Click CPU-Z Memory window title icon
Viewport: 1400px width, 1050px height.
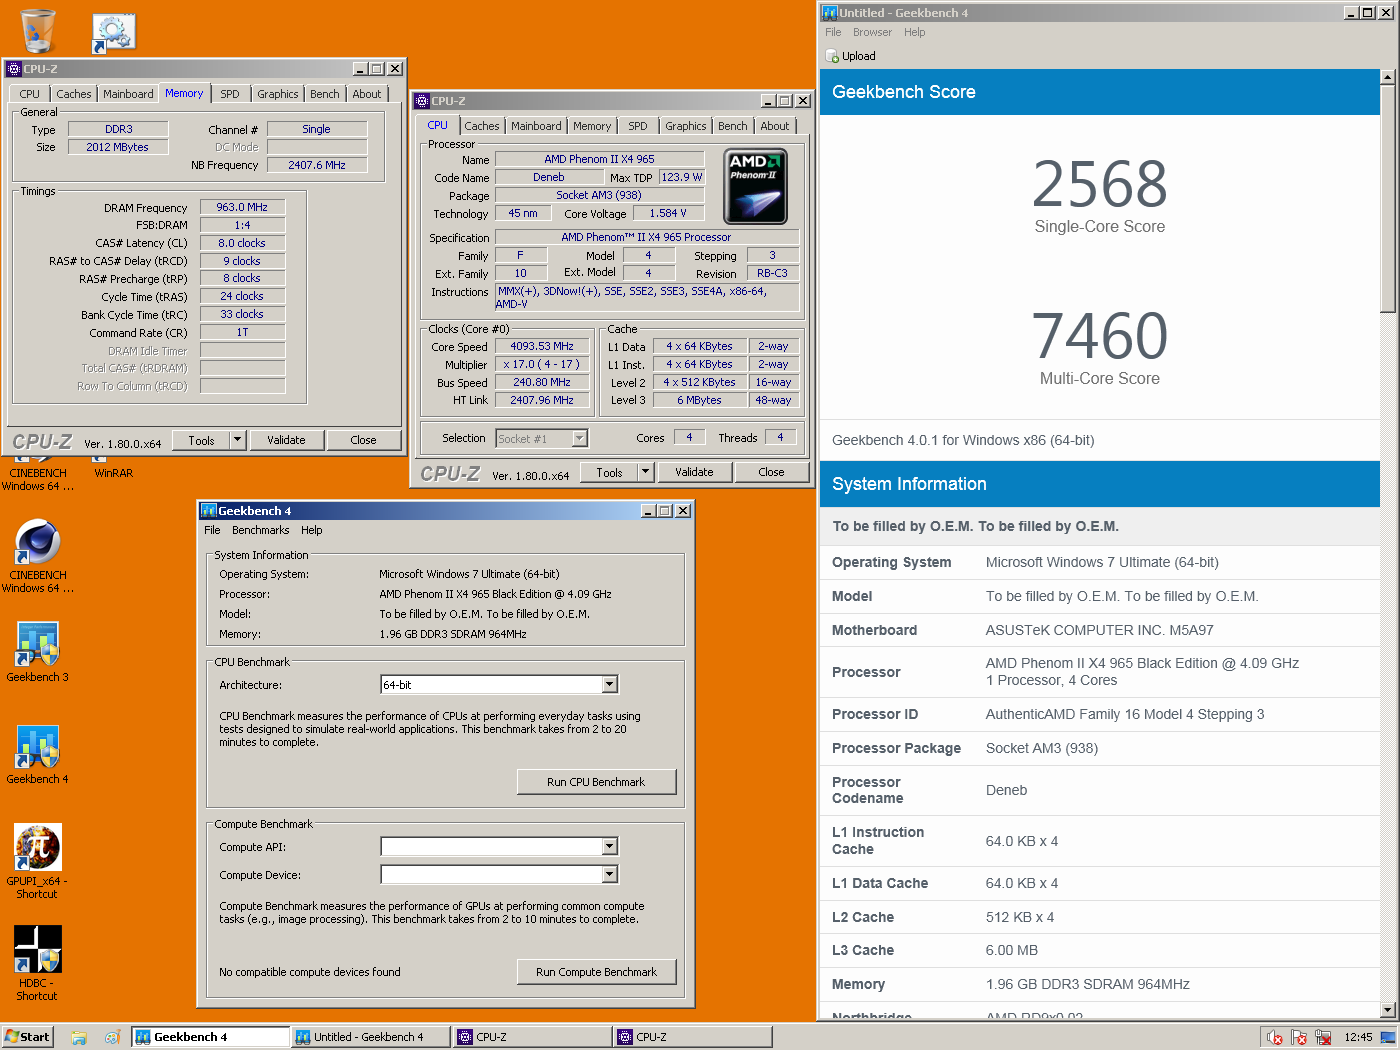[x=14, y=69]
